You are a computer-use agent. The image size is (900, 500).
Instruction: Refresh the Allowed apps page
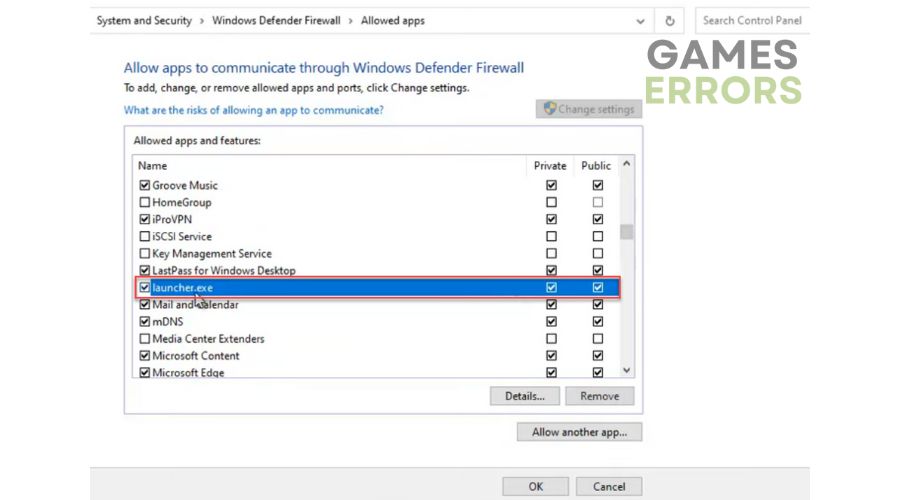(x=669, y=21)
